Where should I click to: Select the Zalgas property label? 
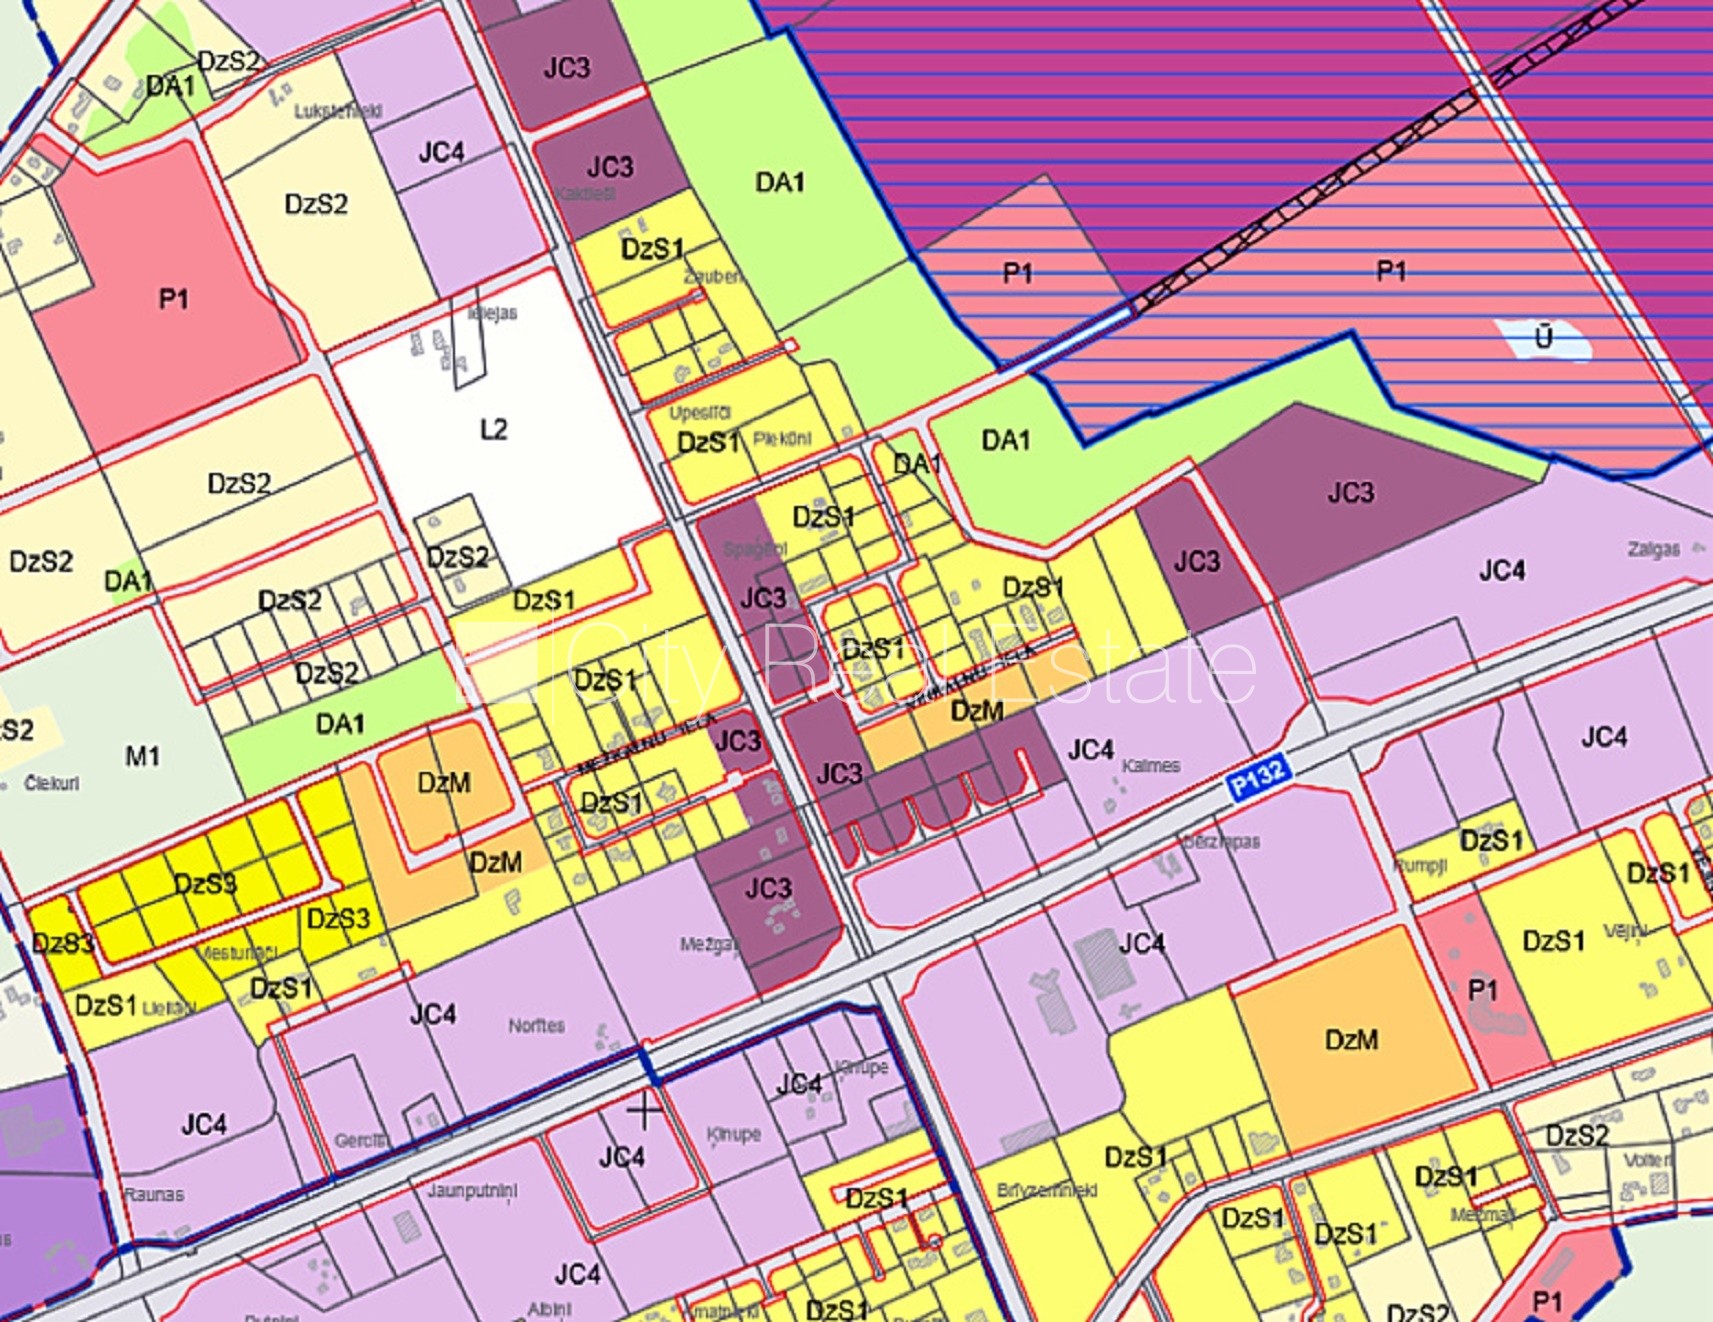pyautogui.click(x=1653, y=549)
